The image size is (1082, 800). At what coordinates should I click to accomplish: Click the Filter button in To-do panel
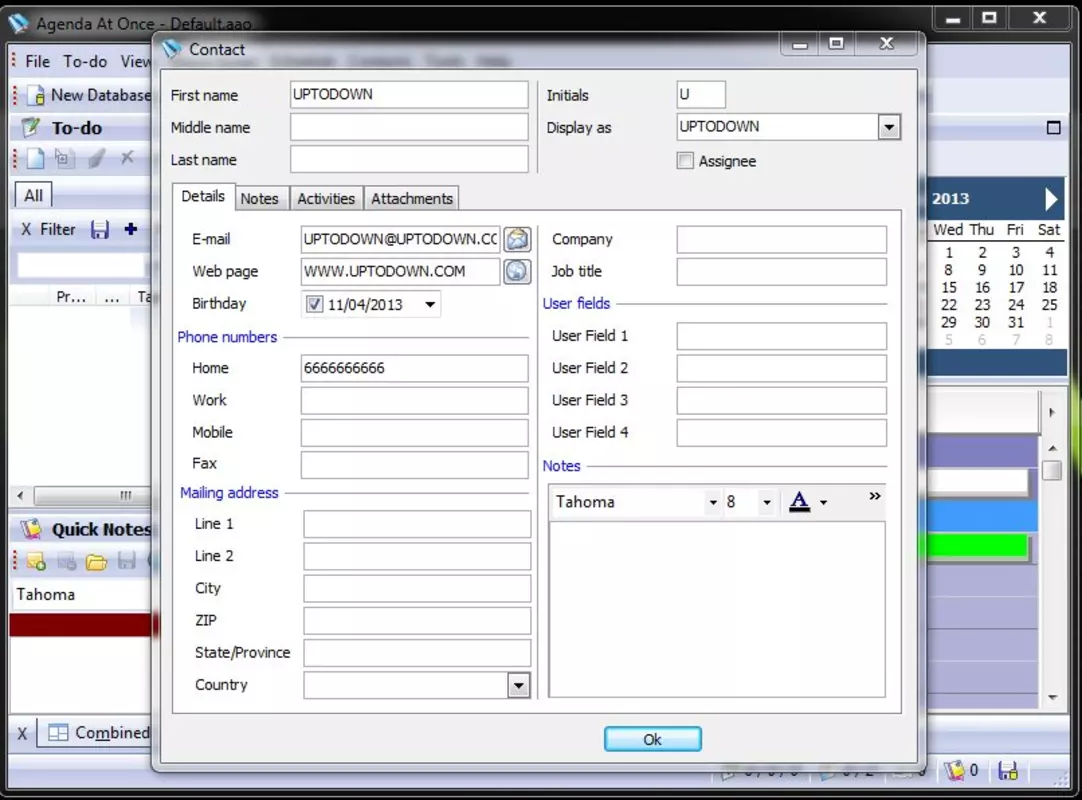[x=57, y=230]
